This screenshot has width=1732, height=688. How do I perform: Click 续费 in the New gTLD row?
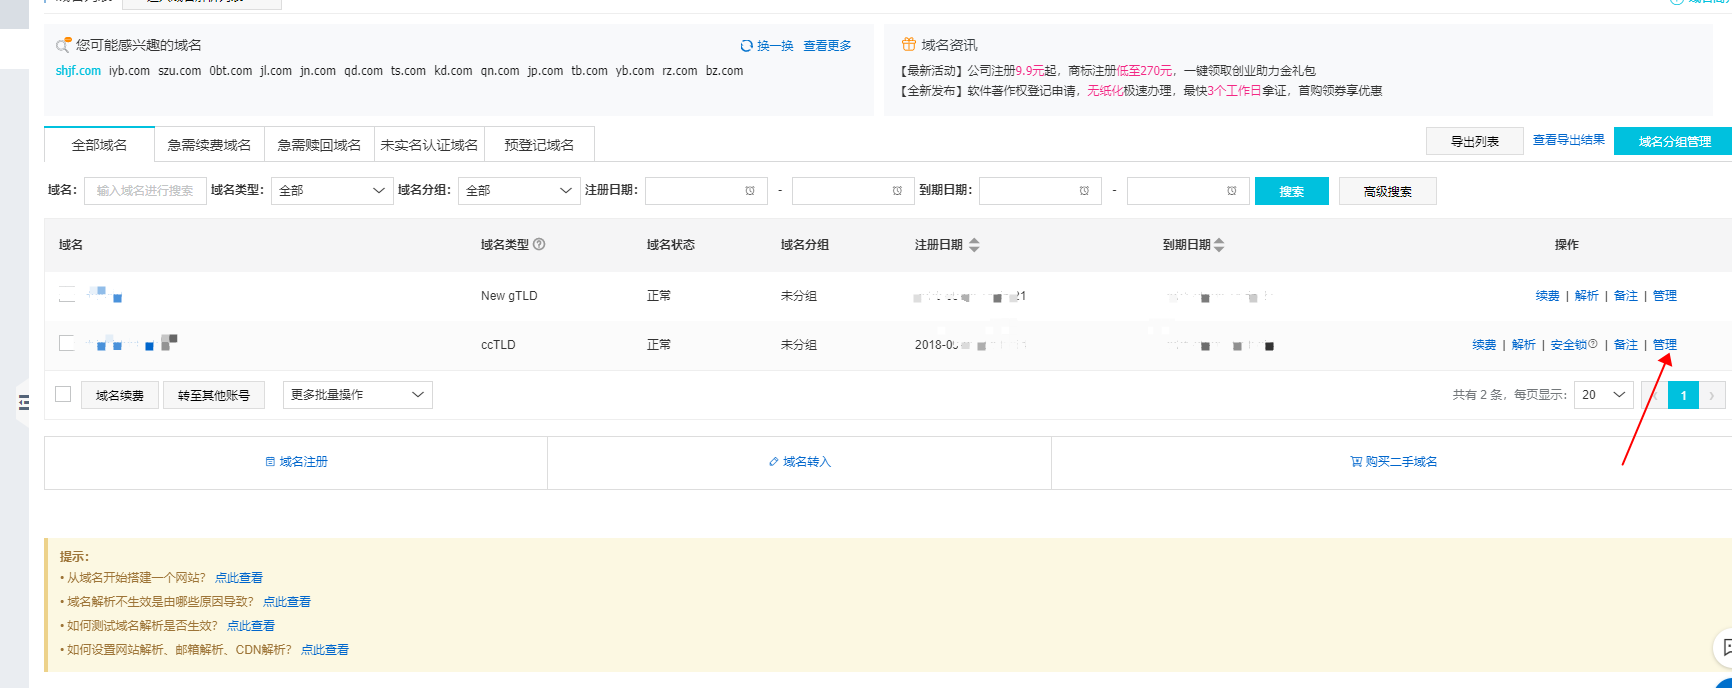point(1548,295)
